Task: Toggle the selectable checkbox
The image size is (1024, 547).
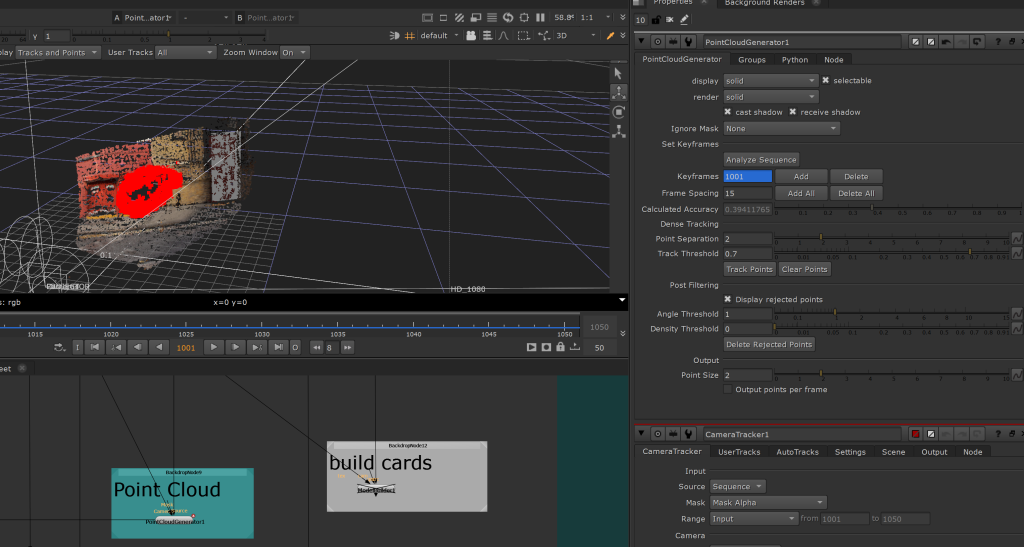Action: click(825, 80)
